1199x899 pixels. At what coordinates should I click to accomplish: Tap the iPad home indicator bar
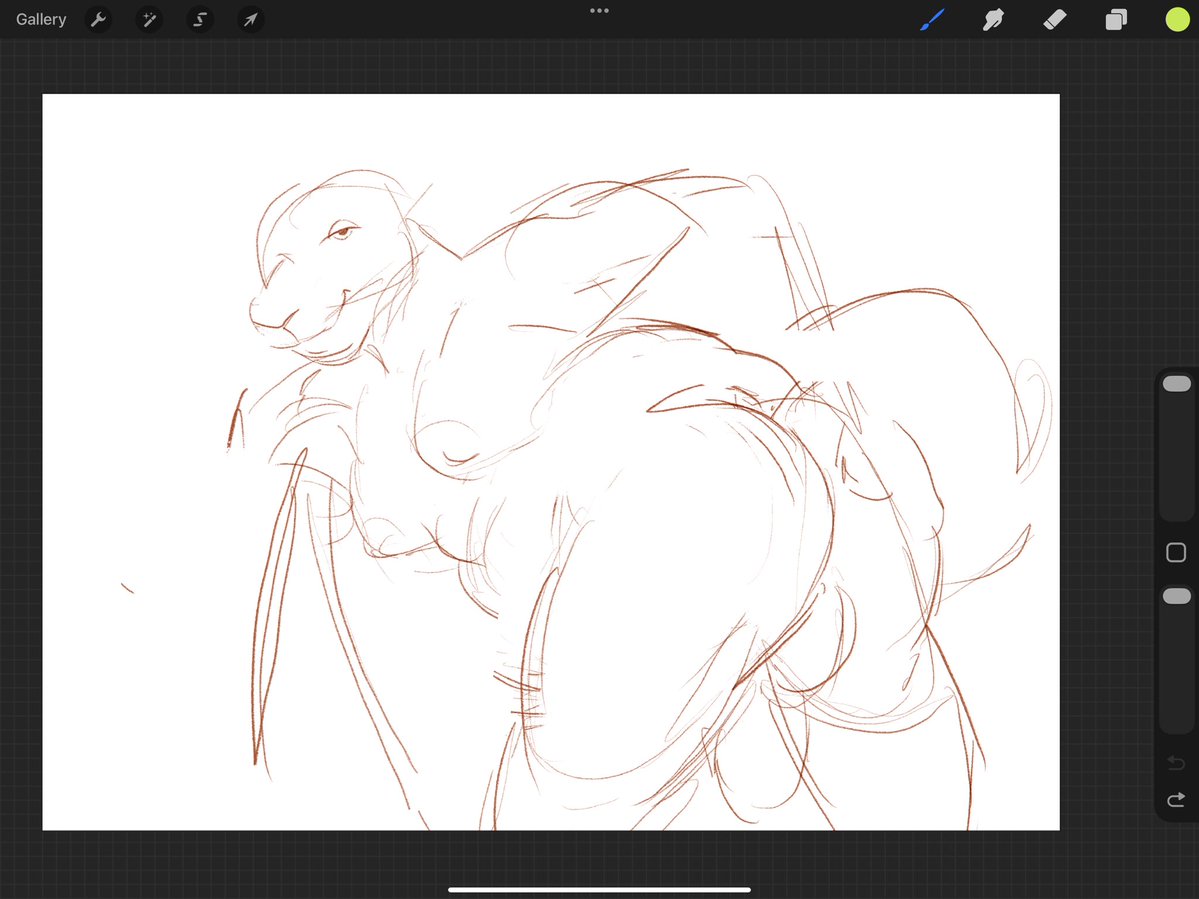(600, 890)
